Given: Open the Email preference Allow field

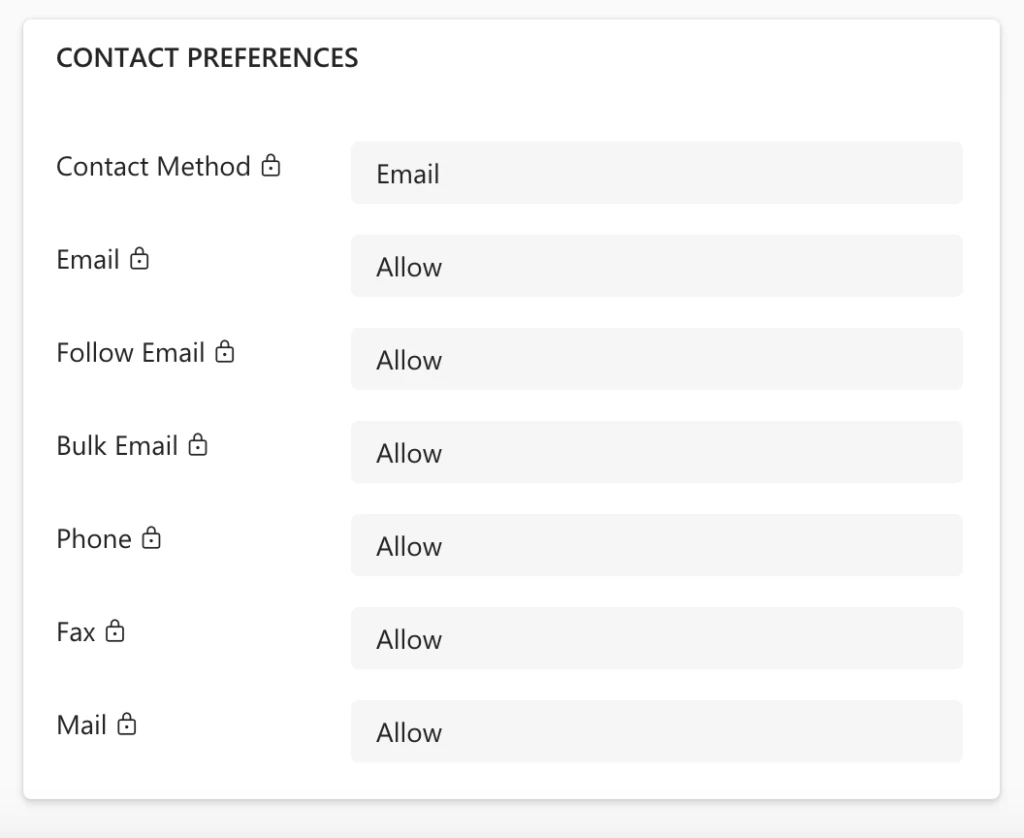Looking at the screenshot, I should 656,266.
